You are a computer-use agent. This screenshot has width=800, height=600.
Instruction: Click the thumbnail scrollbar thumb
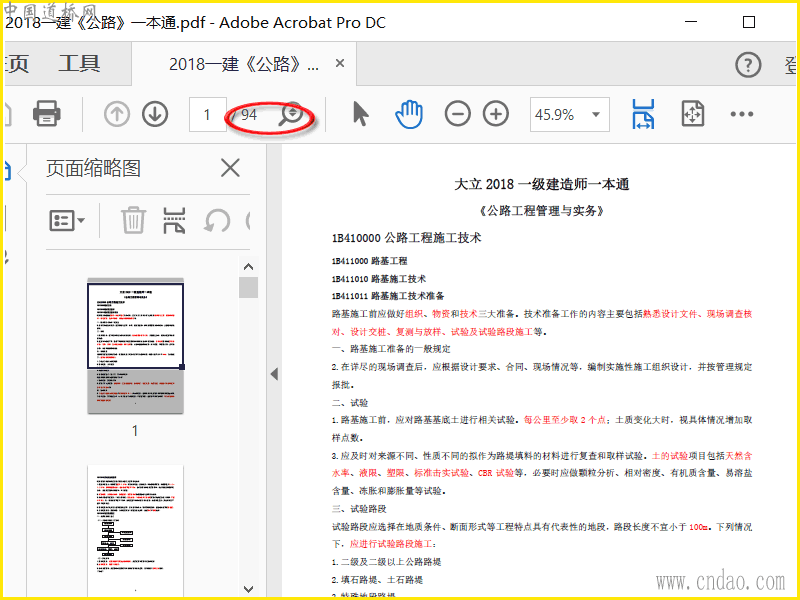pos(248,287)
